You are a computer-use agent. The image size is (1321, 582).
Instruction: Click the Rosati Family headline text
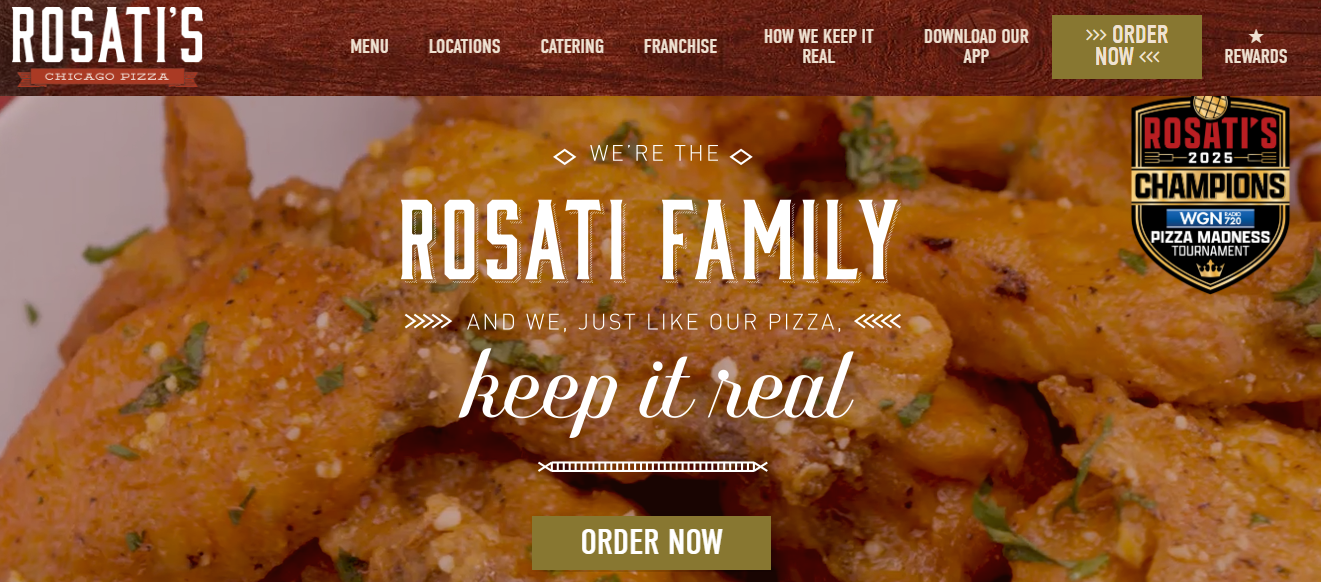pos(649,240)
